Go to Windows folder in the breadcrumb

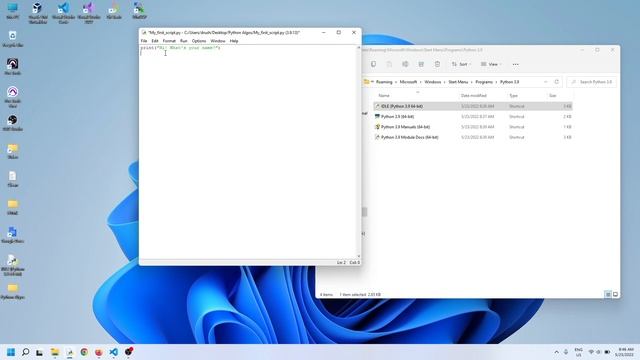pos(433,82)
